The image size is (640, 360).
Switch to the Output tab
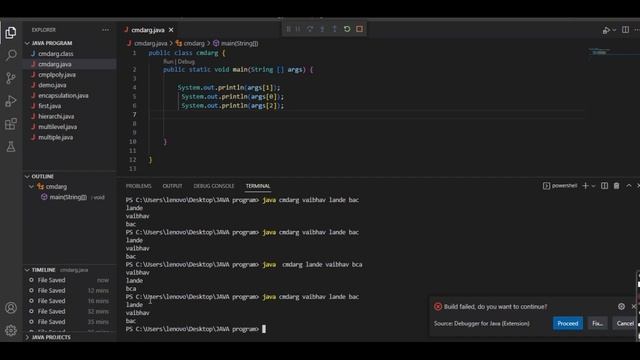click(172, 186)
